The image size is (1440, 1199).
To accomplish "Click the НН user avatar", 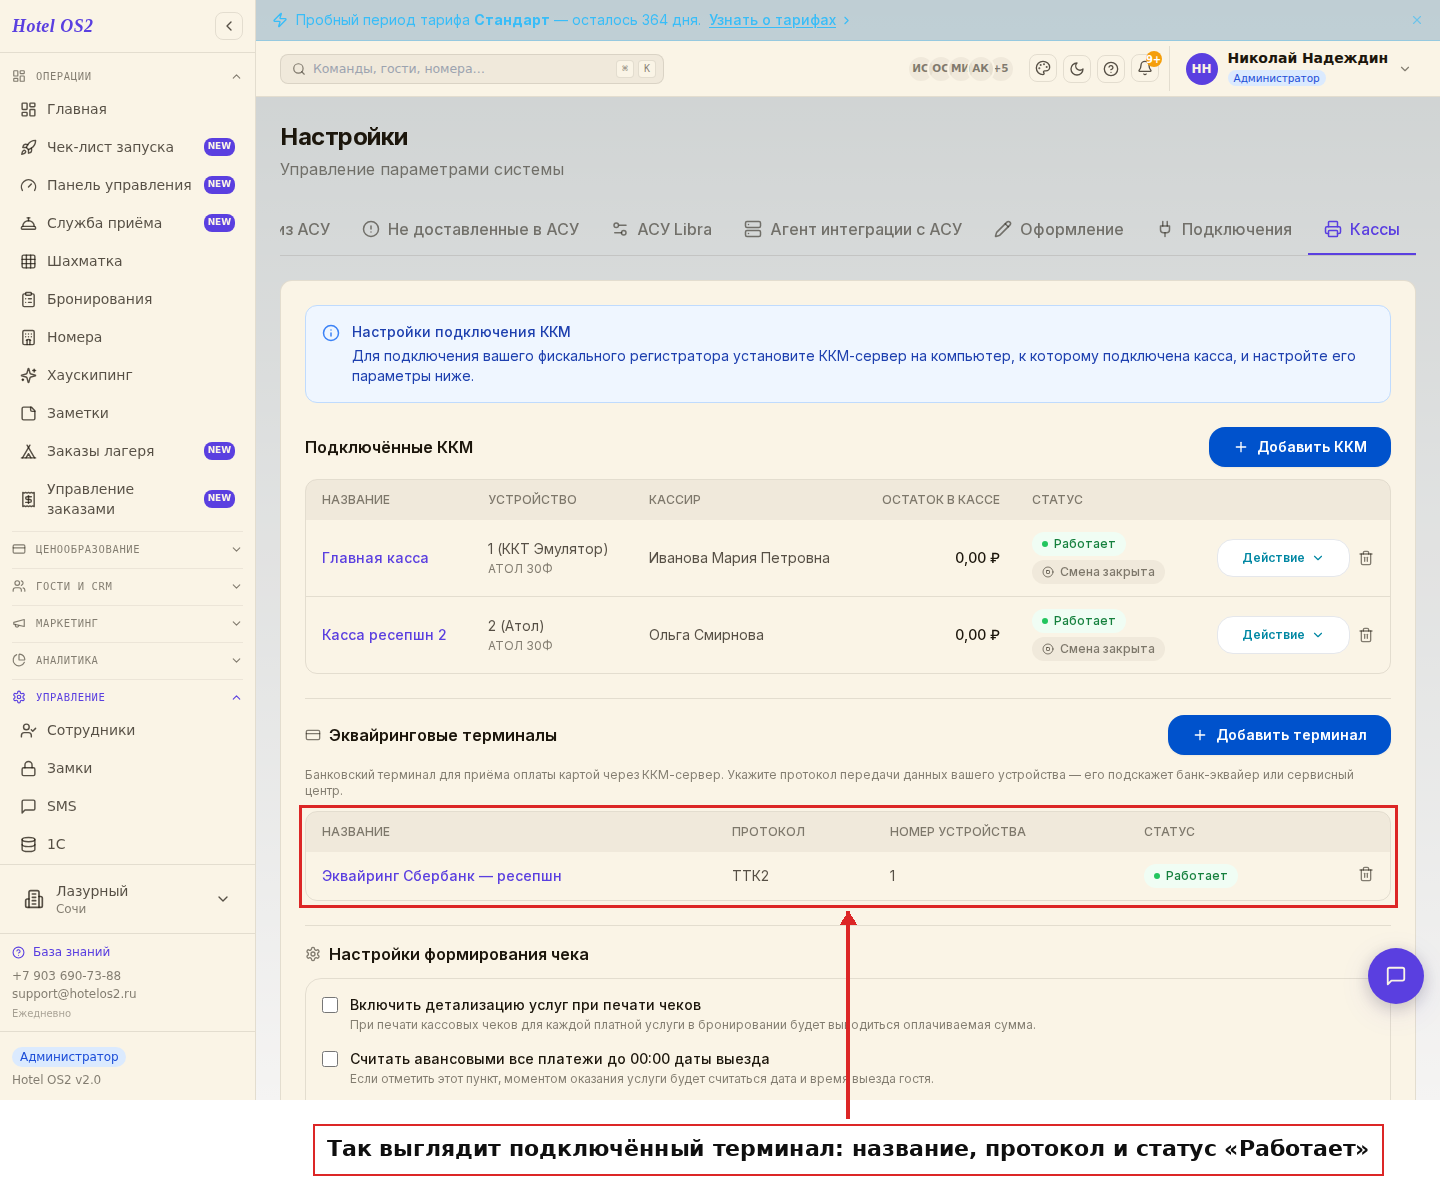I will click(1202, 69).
